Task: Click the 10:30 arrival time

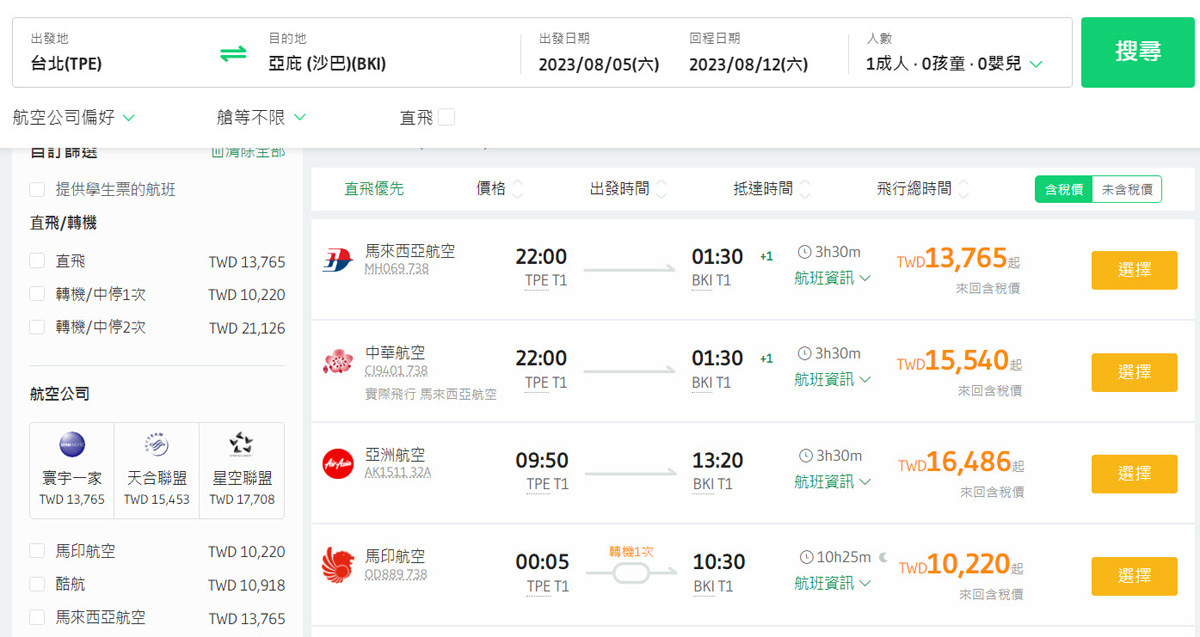Action: pyautogui.click(x=718, y=562)
